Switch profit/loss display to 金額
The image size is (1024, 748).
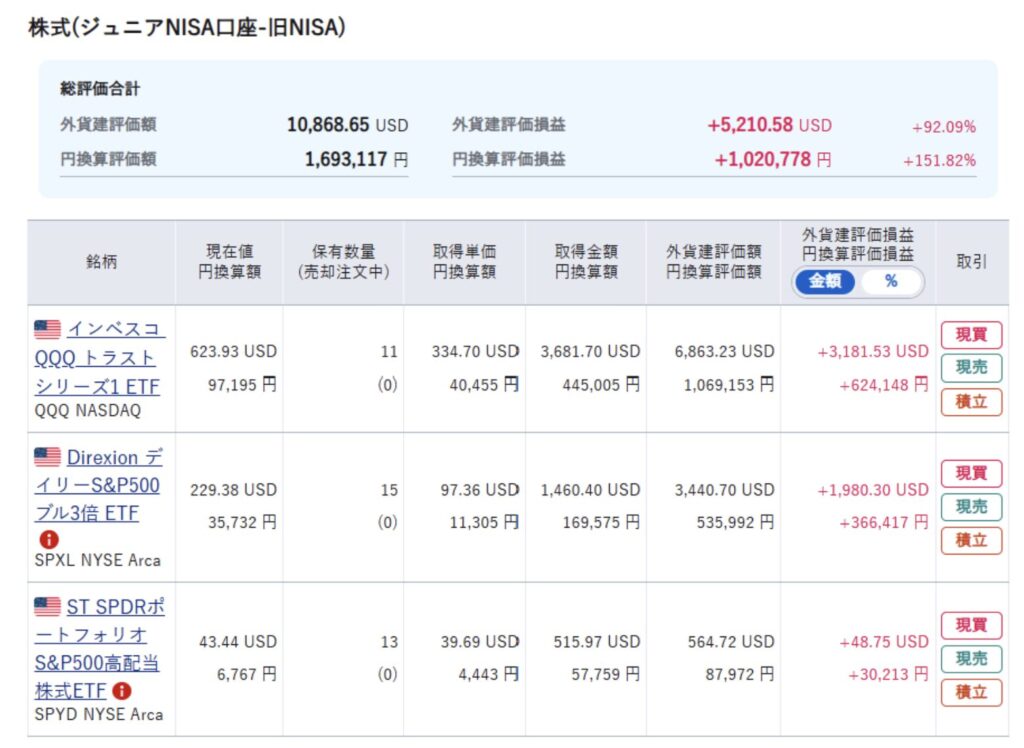pos(825,282)
